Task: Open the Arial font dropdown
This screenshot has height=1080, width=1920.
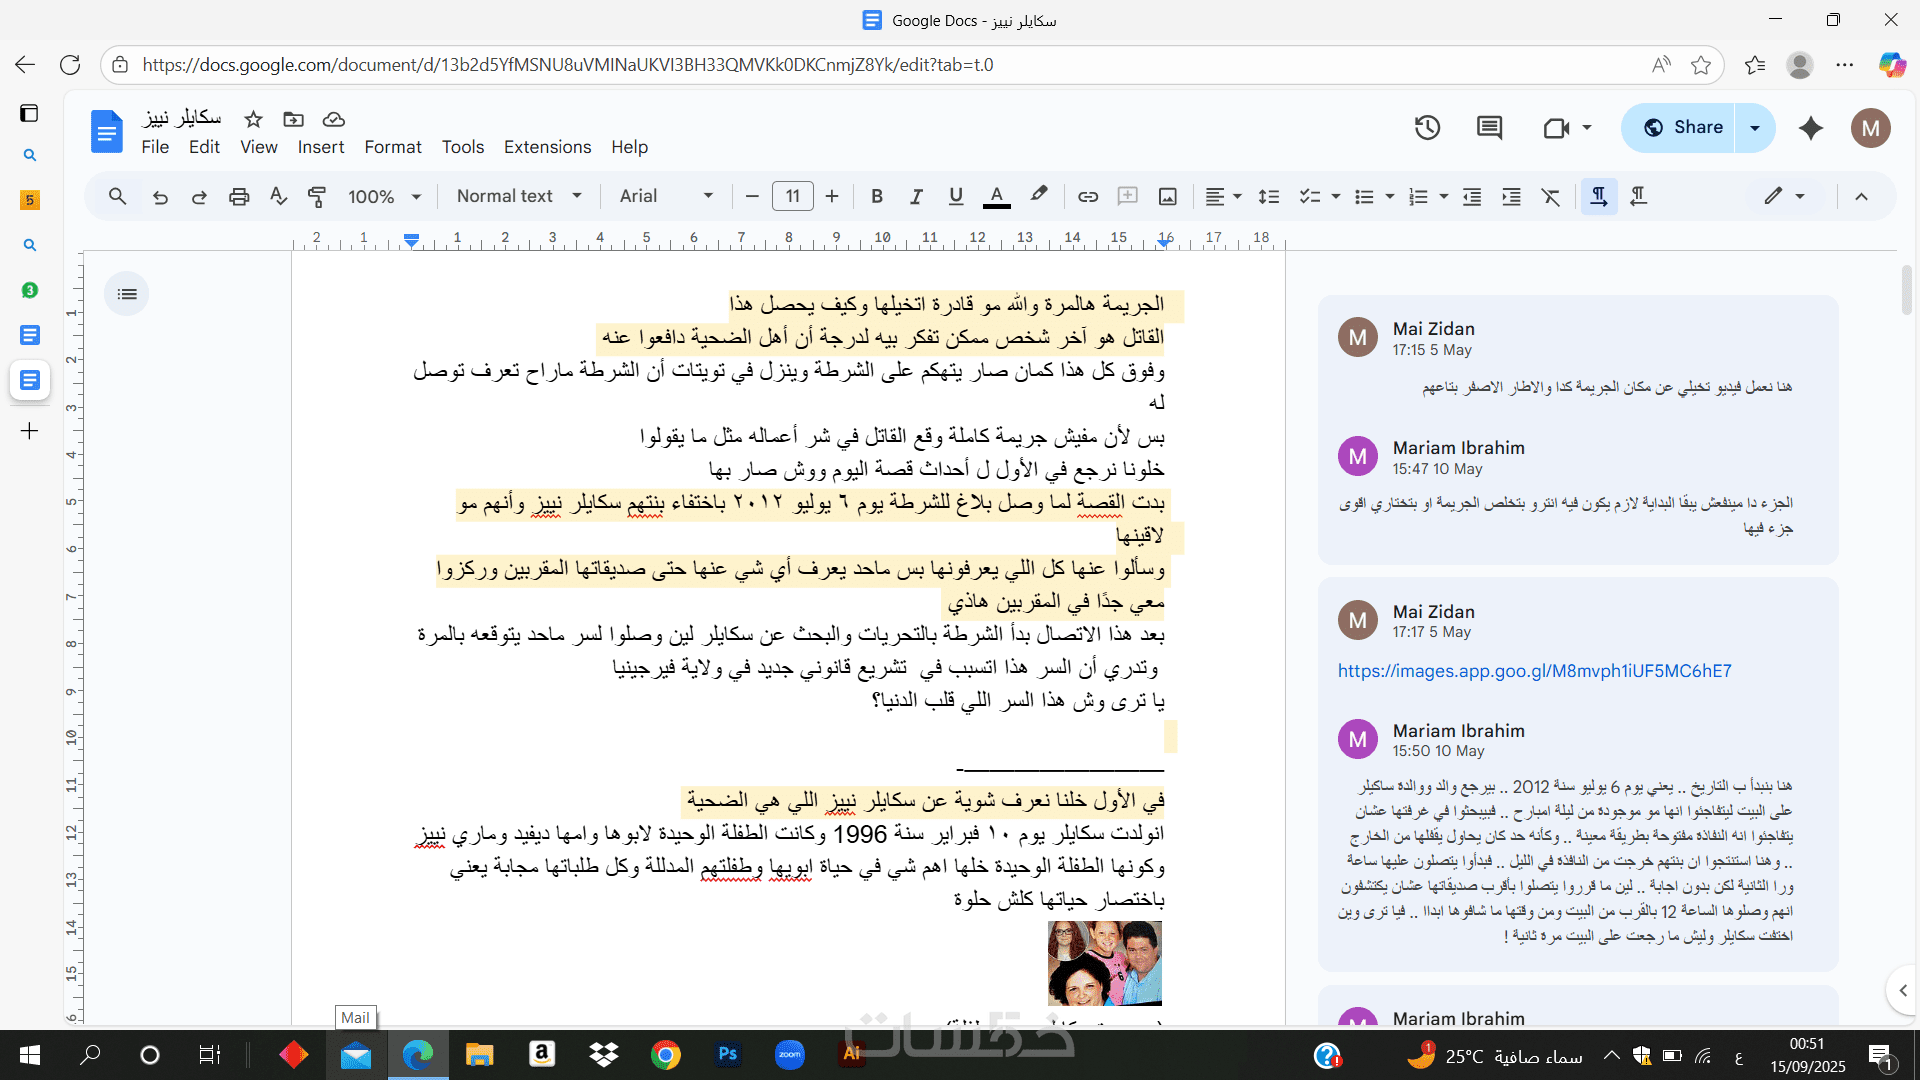Action: (x=666, y=197)
